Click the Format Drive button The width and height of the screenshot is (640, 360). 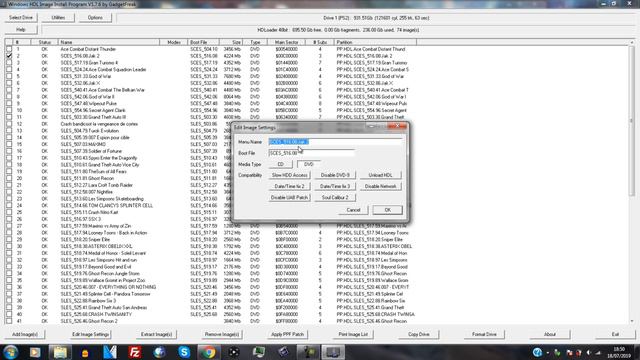(484, 334)
